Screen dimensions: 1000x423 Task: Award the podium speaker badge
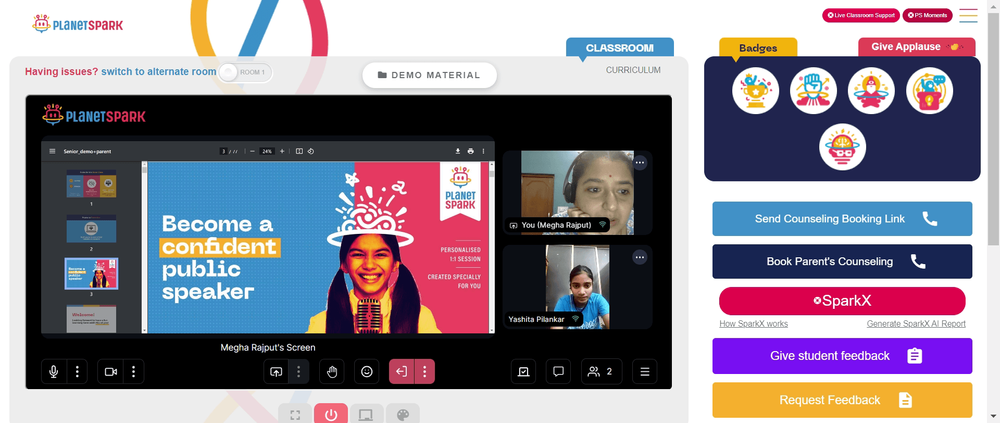click(x=929, y=91)
